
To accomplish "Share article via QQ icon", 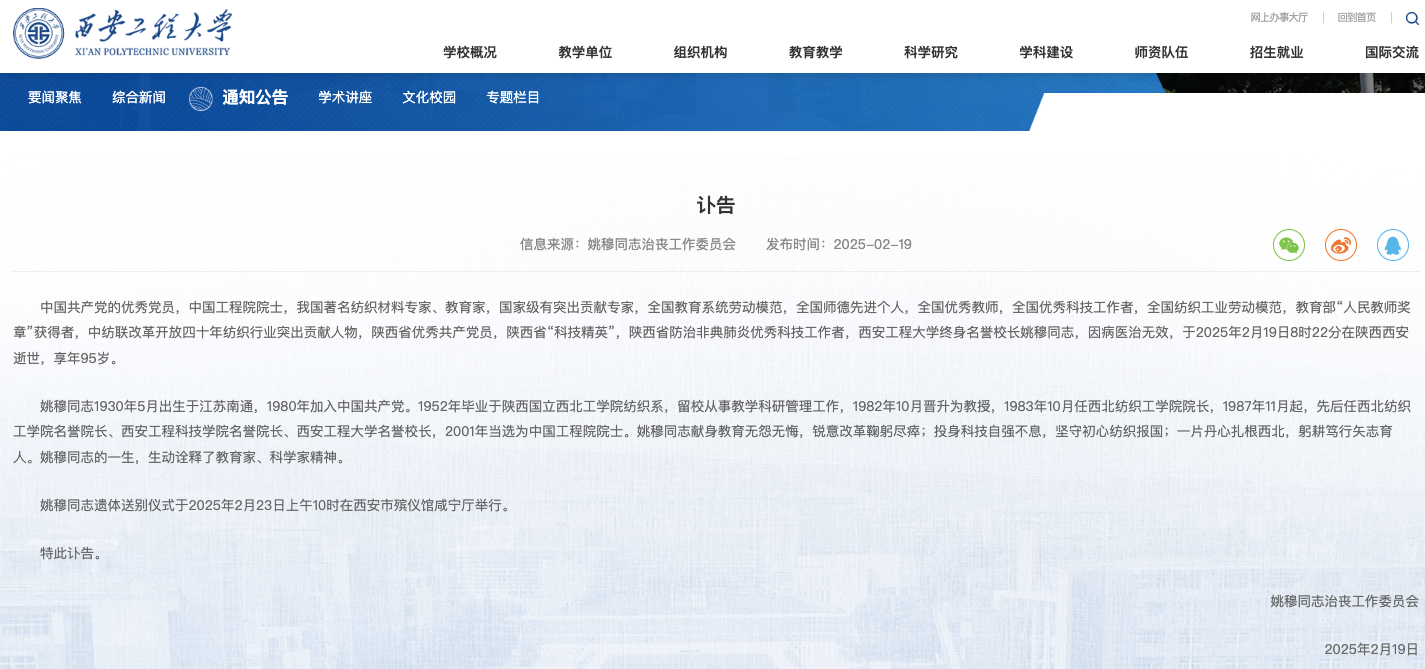I will coord(1393,245).
